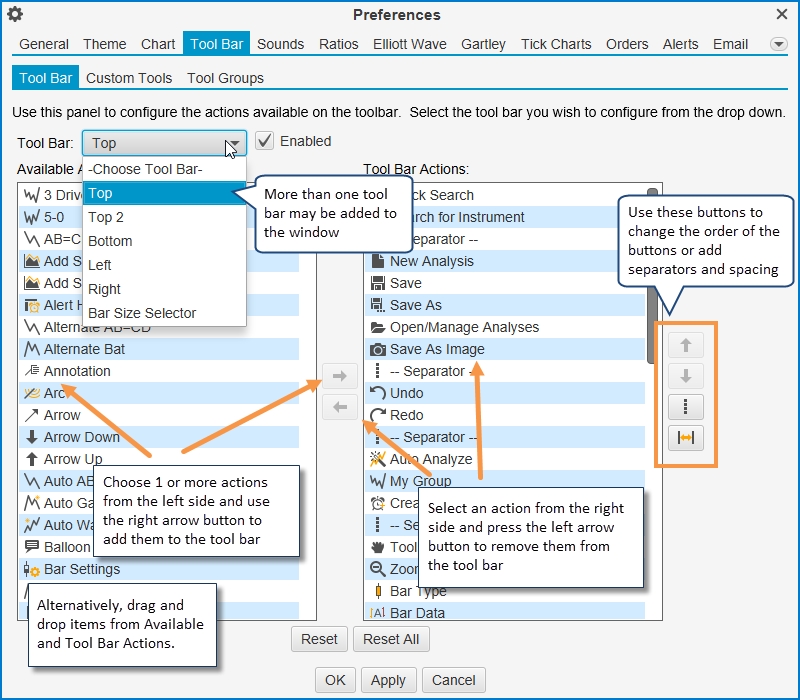Open the Tool Bar dropdown selector

(164, 143)
